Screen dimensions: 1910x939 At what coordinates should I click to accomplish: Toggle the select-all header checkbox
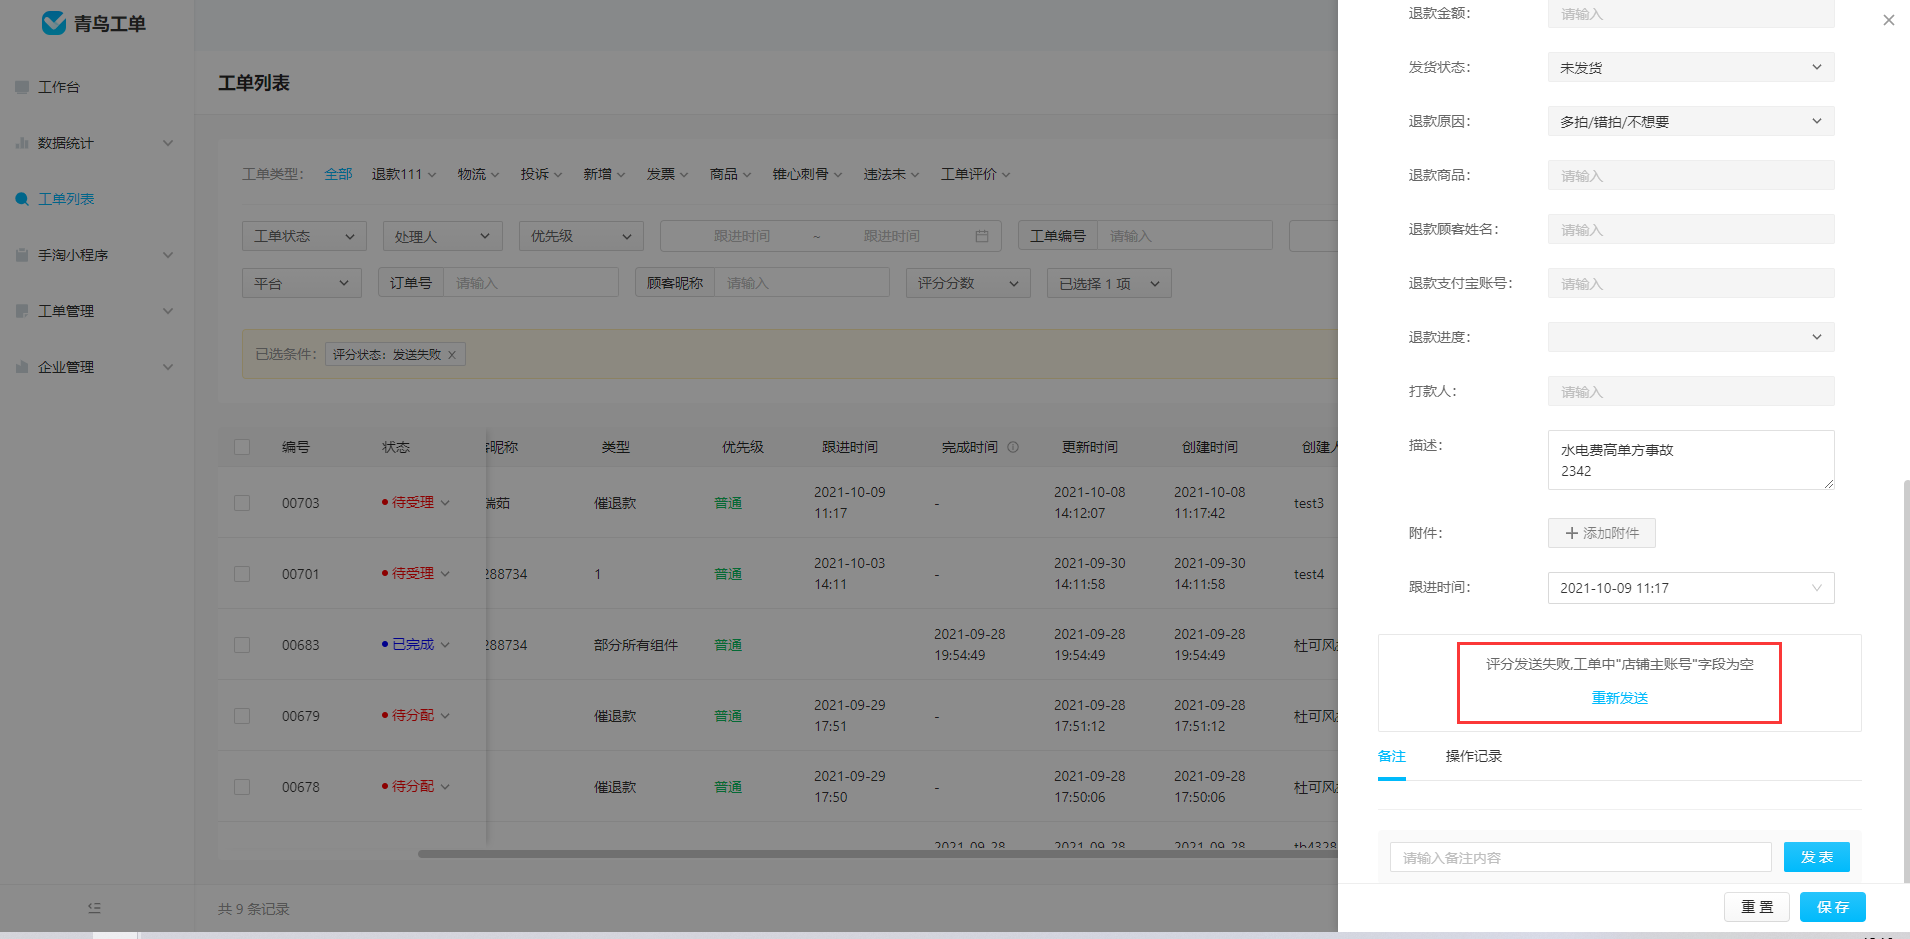point(242,447)
